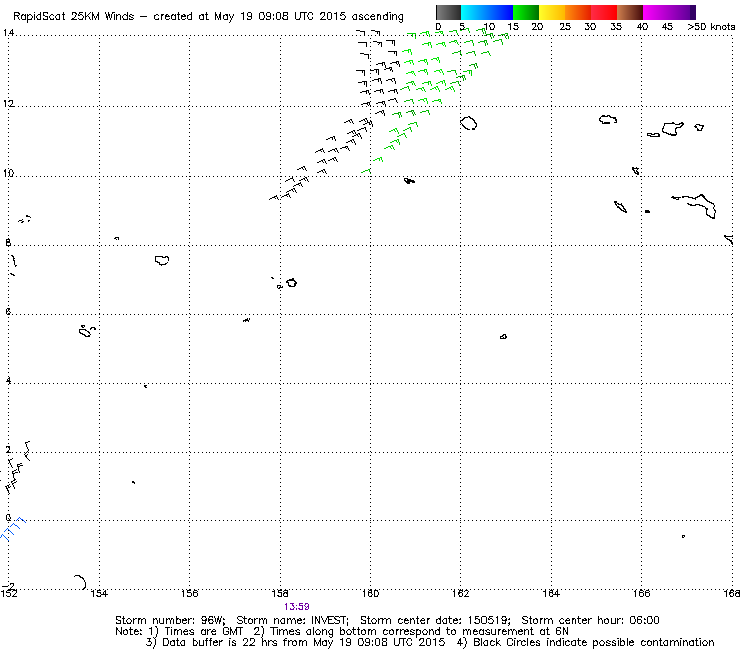Click the green wind barb near 160E 10N
The height and width of the screenshot is (650, 740).
pyautogui.click(x=367, y=171)
